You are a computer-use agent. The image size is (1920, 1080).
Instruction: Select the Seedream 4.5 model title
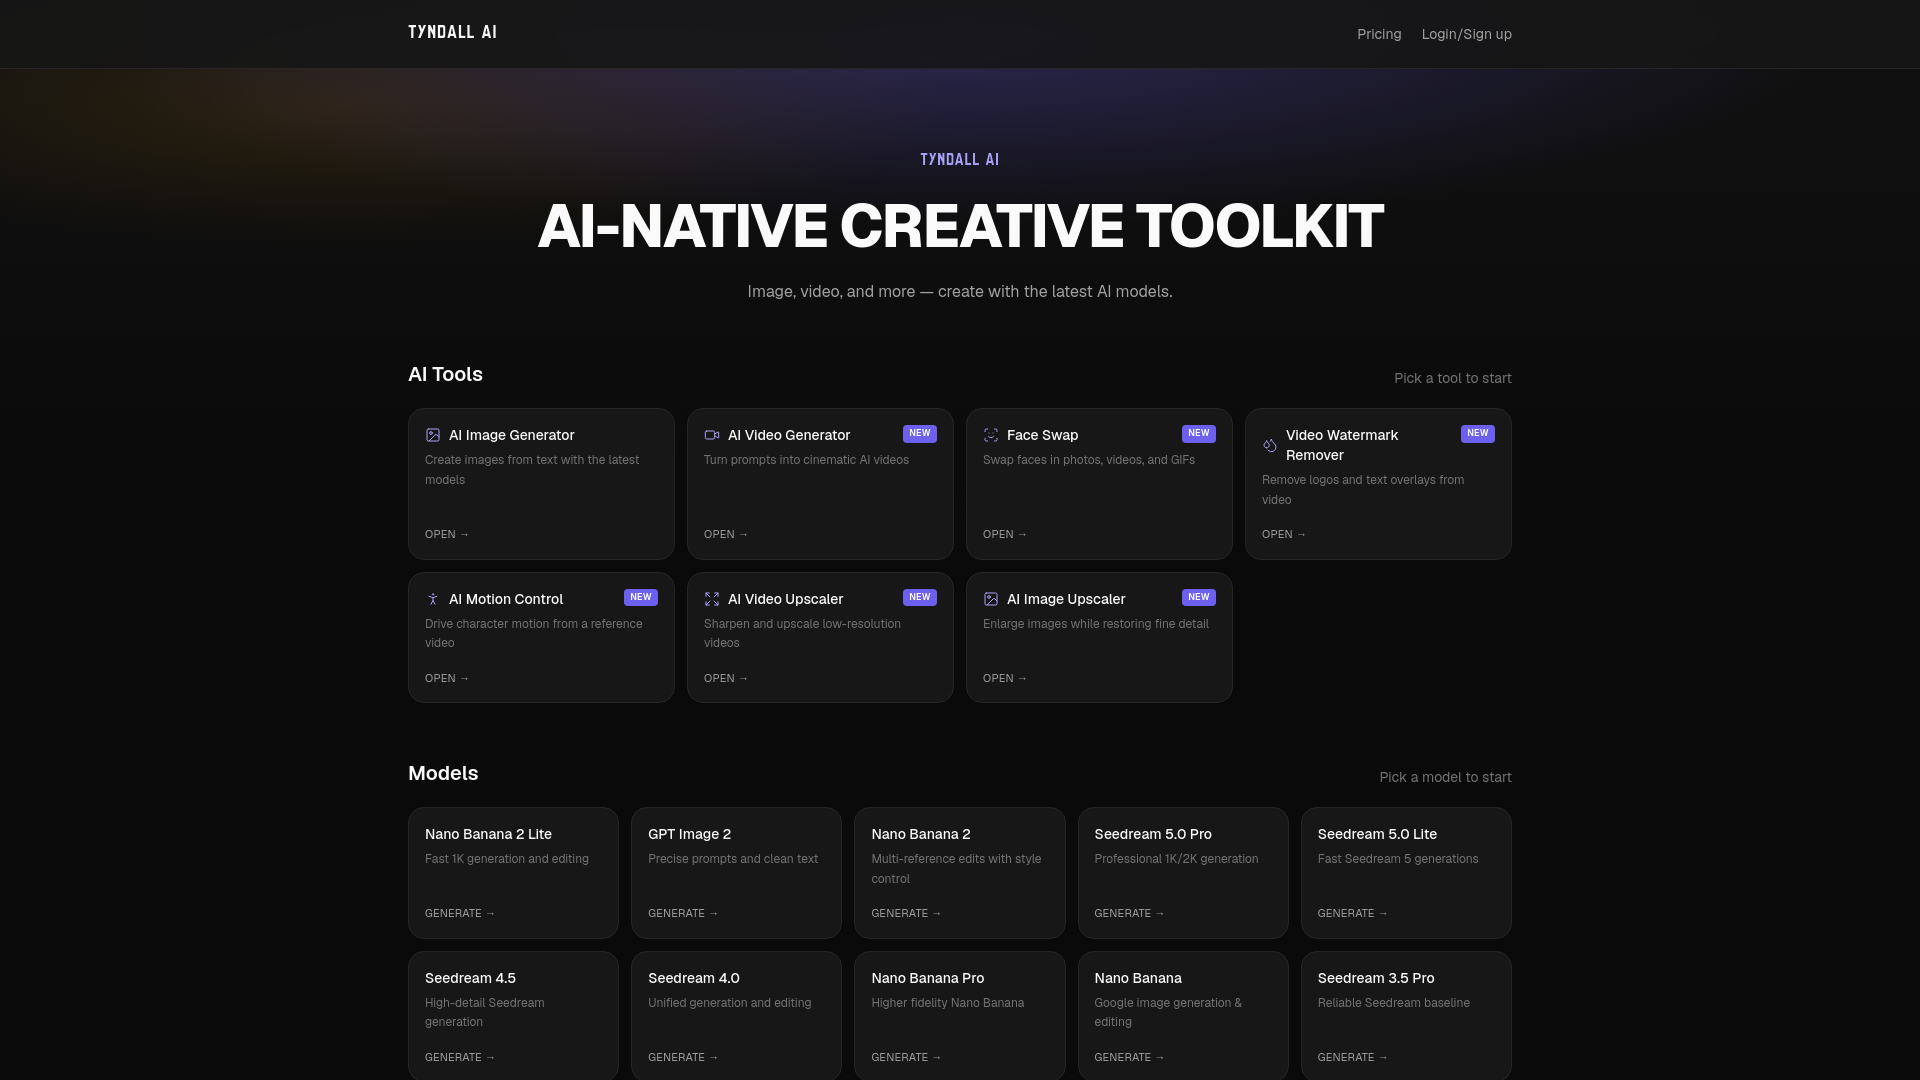click(470, 978)
